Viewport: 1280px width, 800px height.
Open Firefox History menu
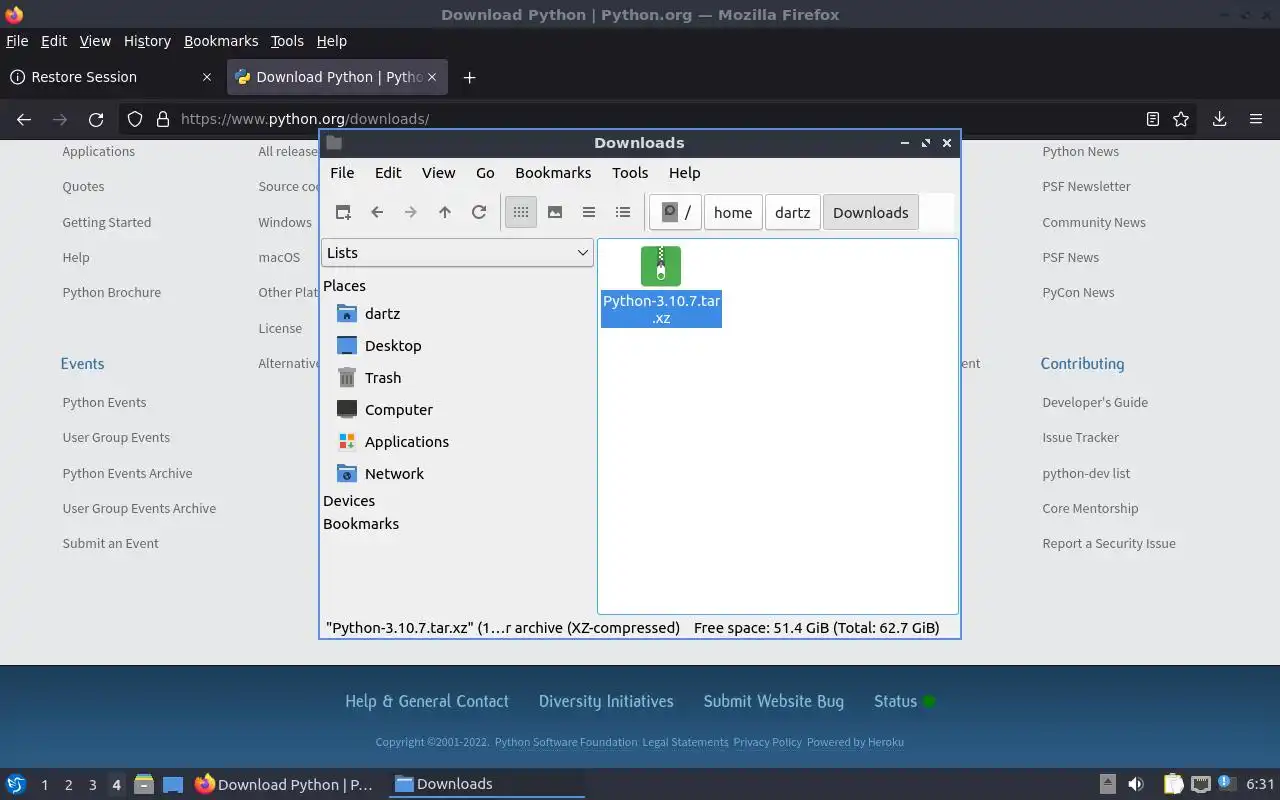(x=147, y=41)
